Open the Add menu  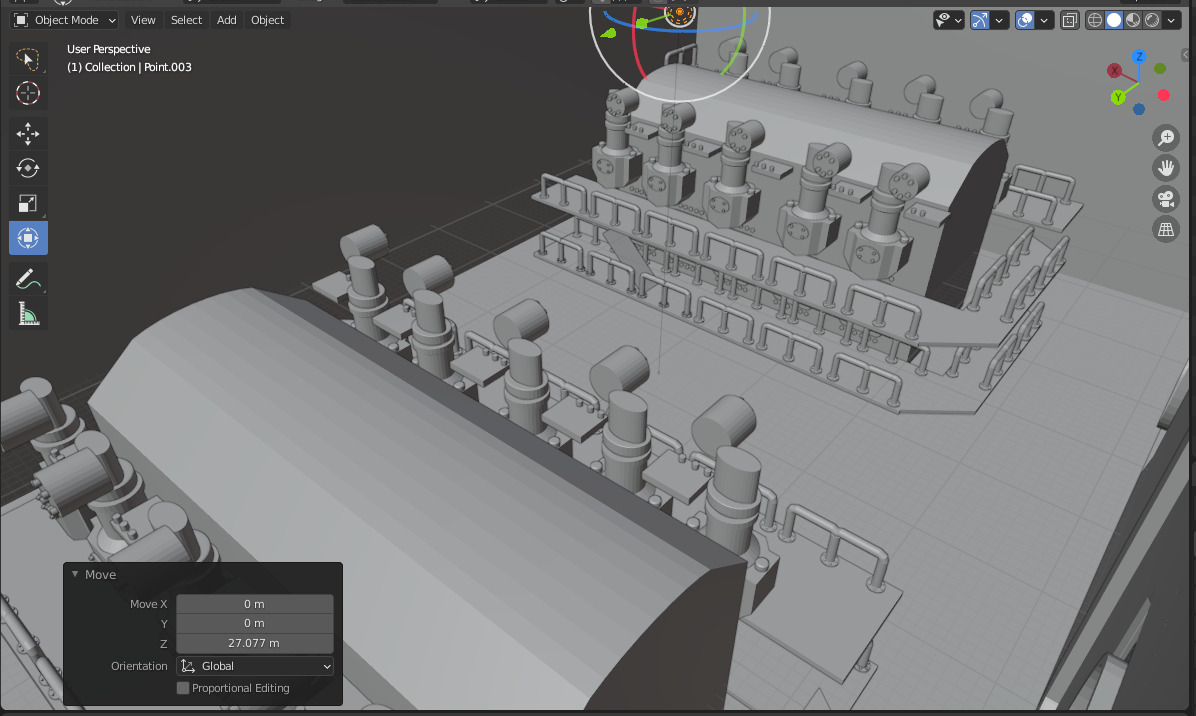(x=227, y=21)
